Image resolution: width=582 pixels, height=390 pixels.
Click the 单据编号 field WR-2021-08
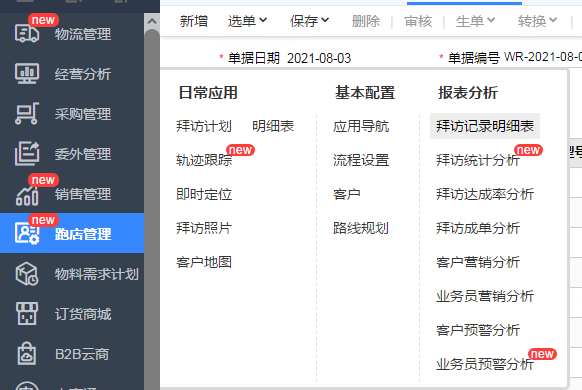coord(543,58)
